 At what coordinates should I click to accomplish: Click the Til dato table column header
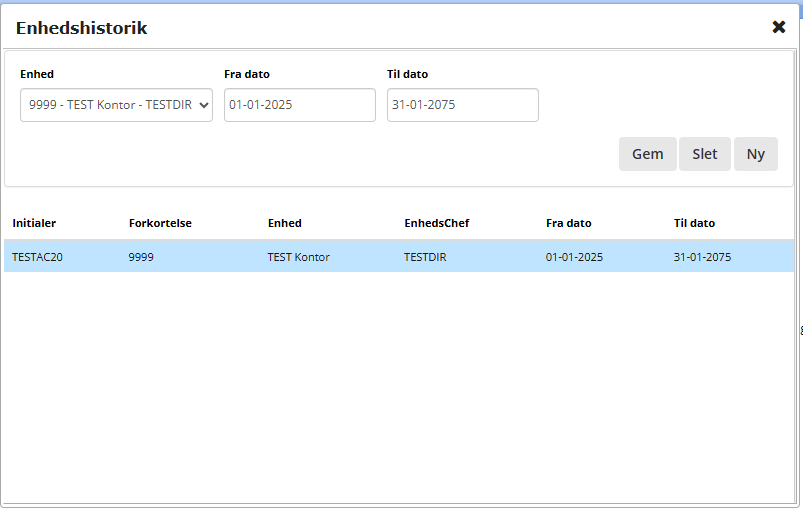[x=694, y=223]
